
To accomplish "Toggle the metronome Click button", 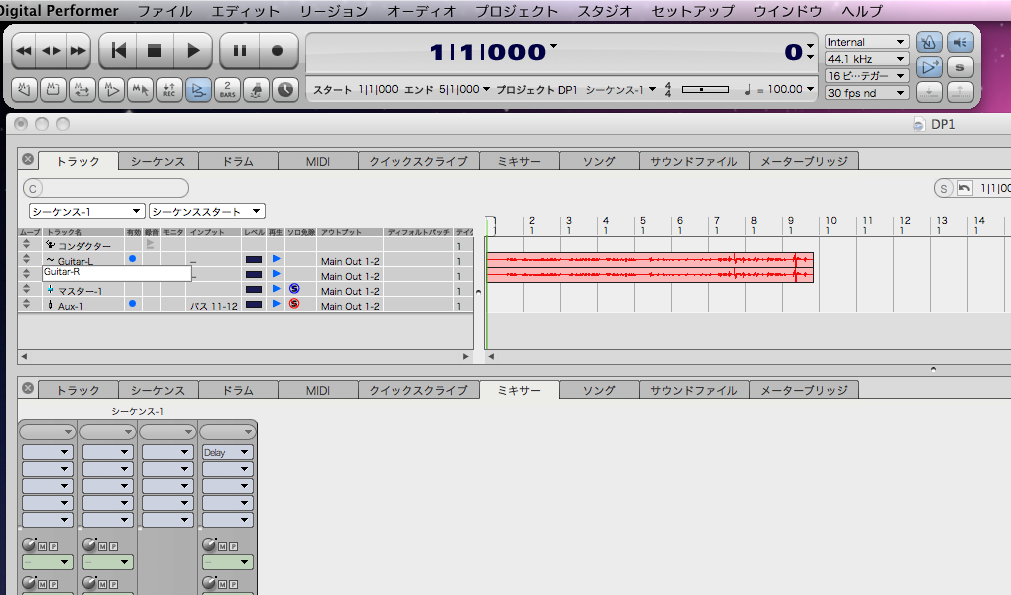I will pos(929,43).
